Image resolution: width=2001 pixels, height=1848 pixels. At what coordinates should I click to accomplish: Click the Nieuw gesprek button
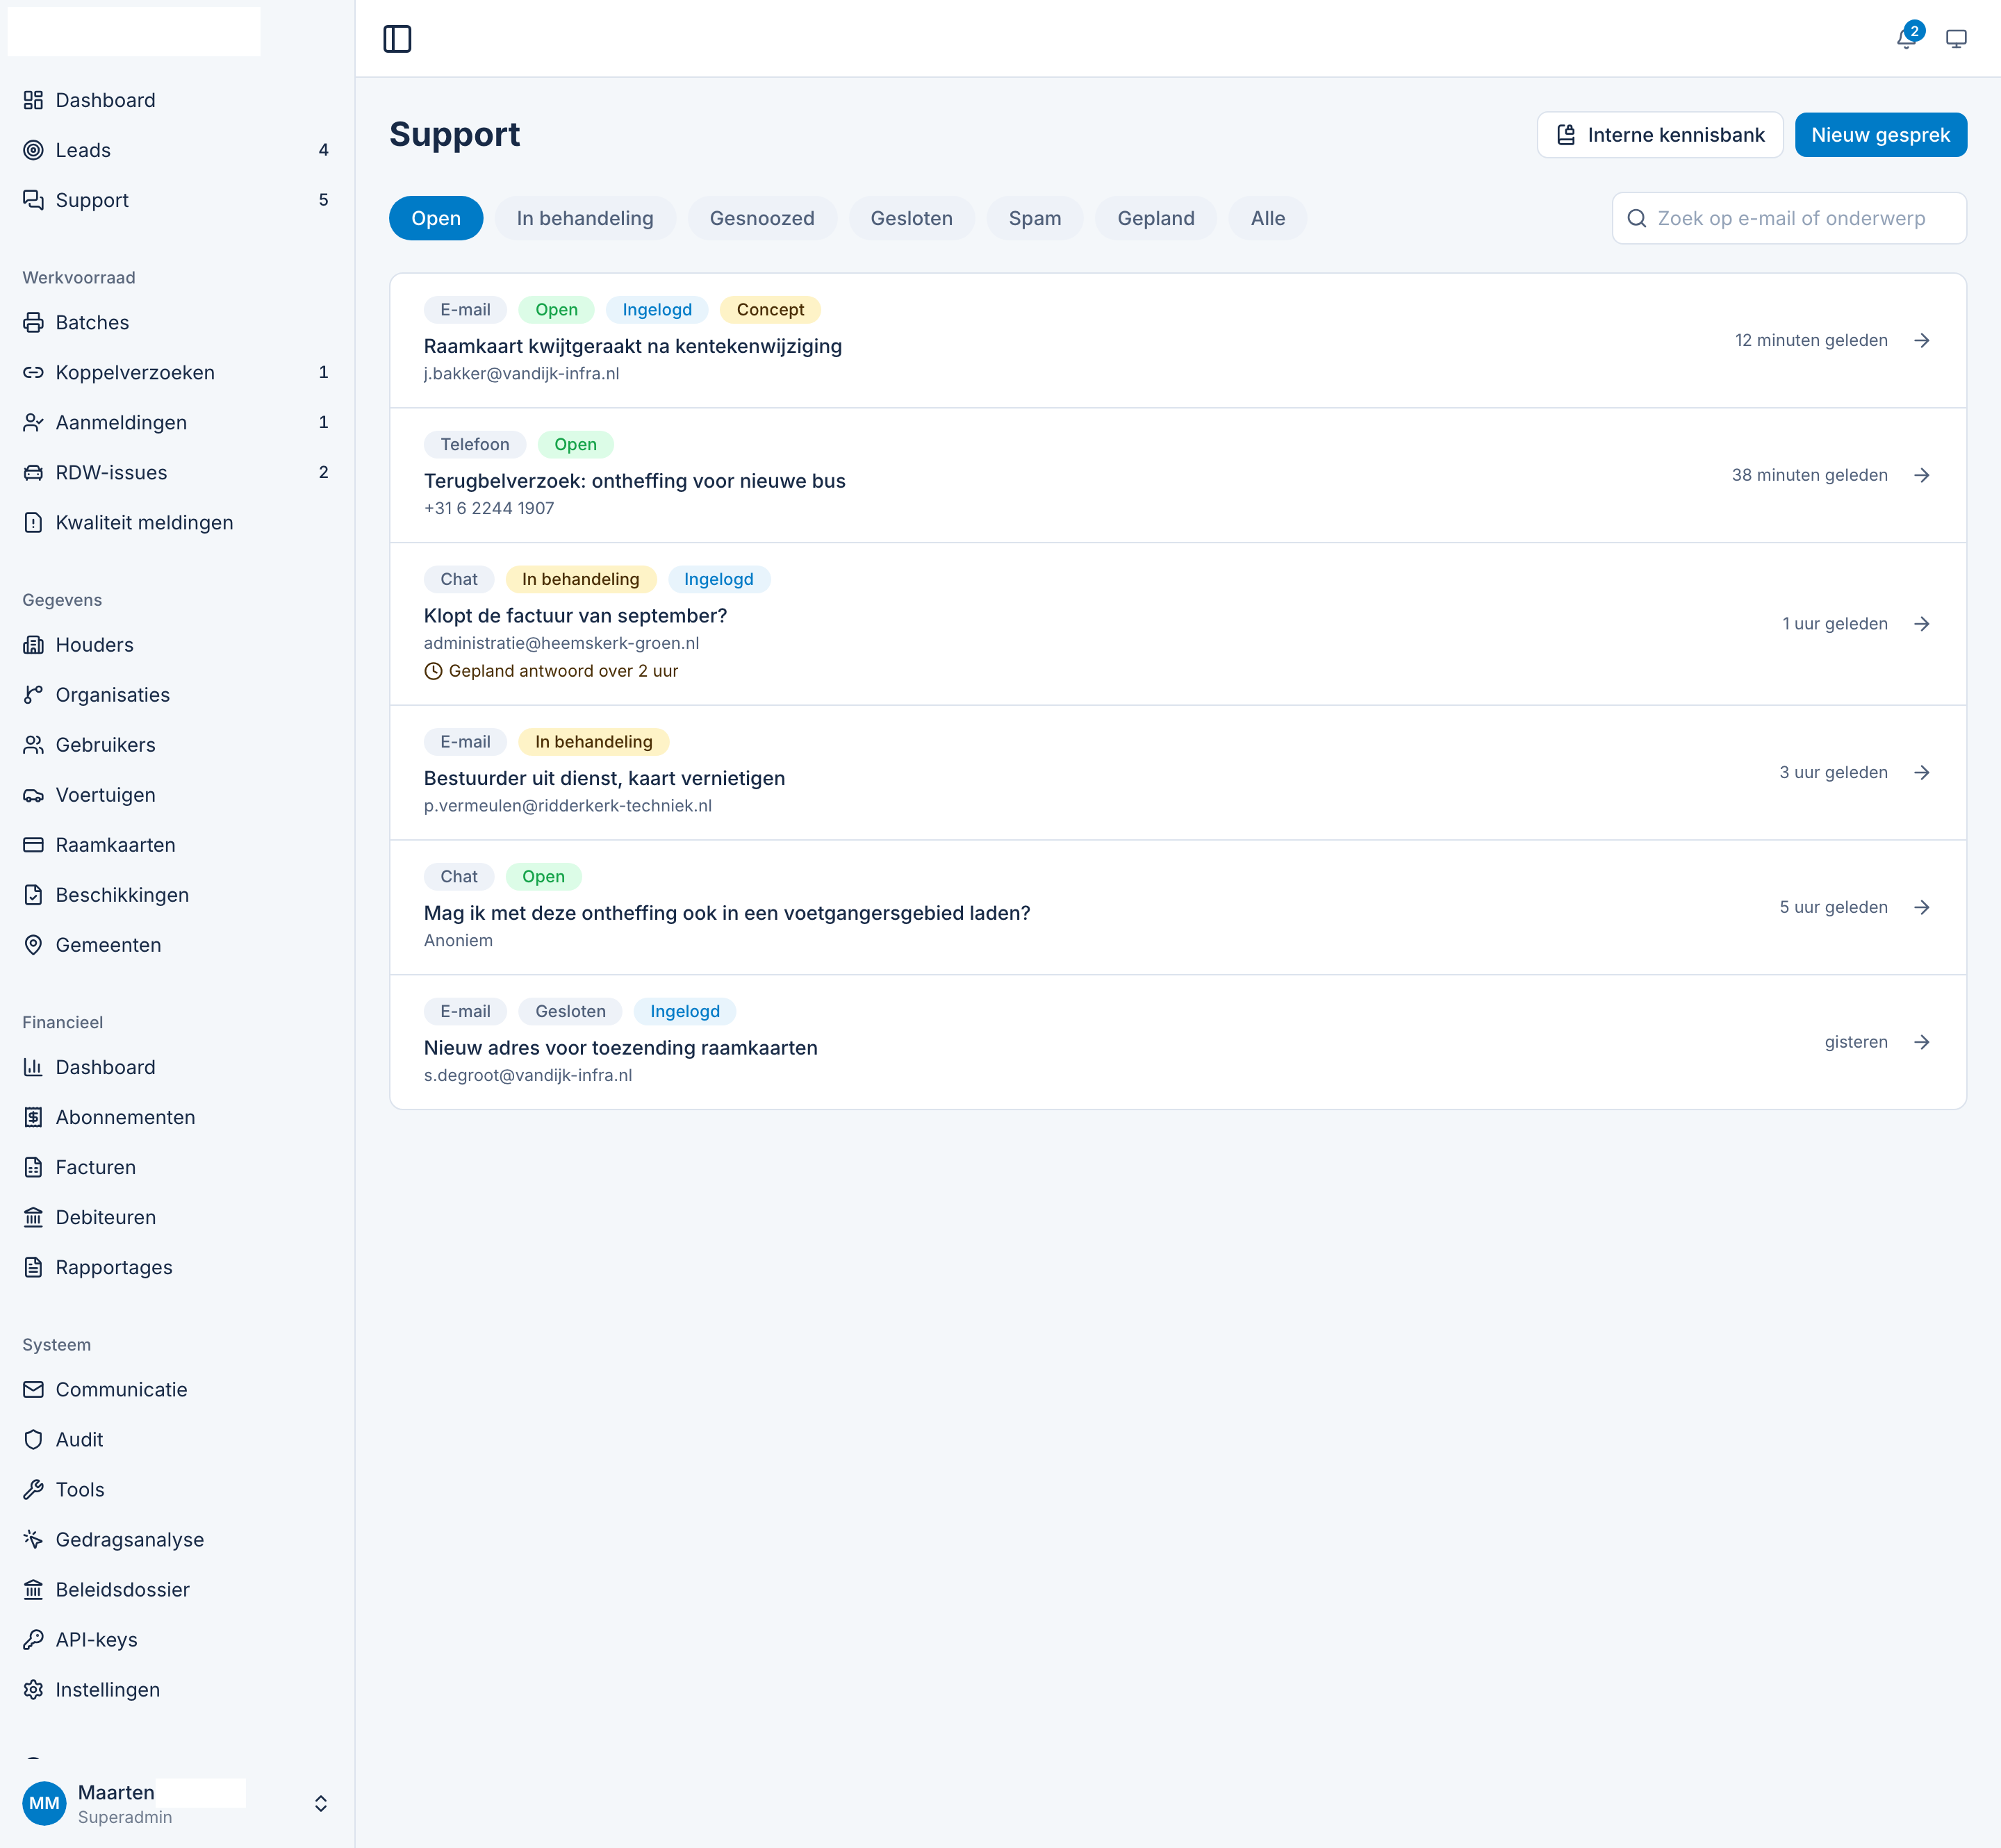point(1881,135)
